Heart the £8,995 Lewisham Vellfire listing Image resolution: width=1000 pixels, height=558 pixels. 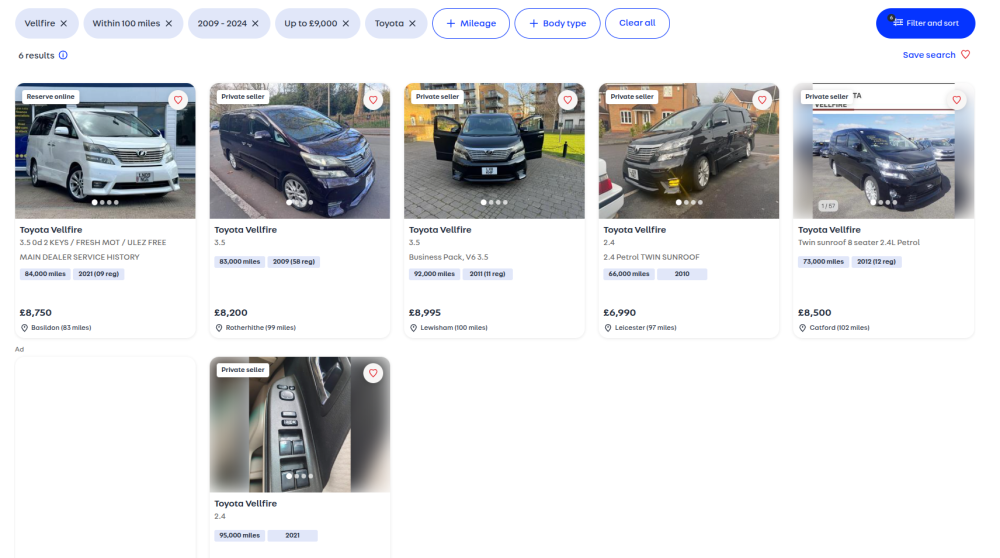coord(568,100)
